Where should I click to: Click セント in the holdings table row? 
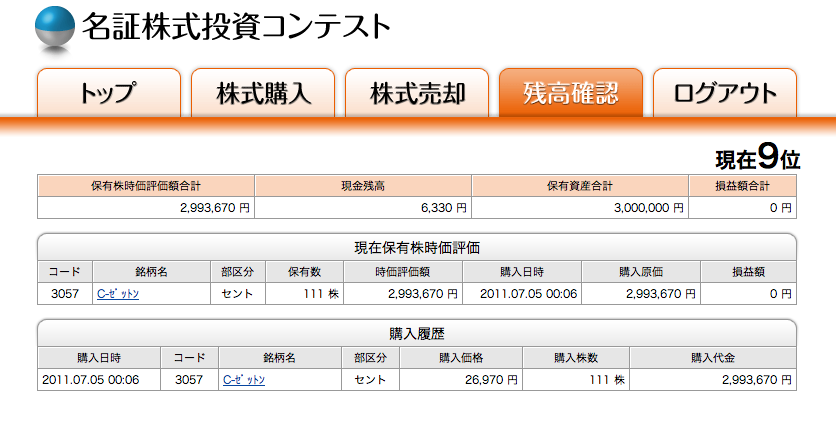238,294
